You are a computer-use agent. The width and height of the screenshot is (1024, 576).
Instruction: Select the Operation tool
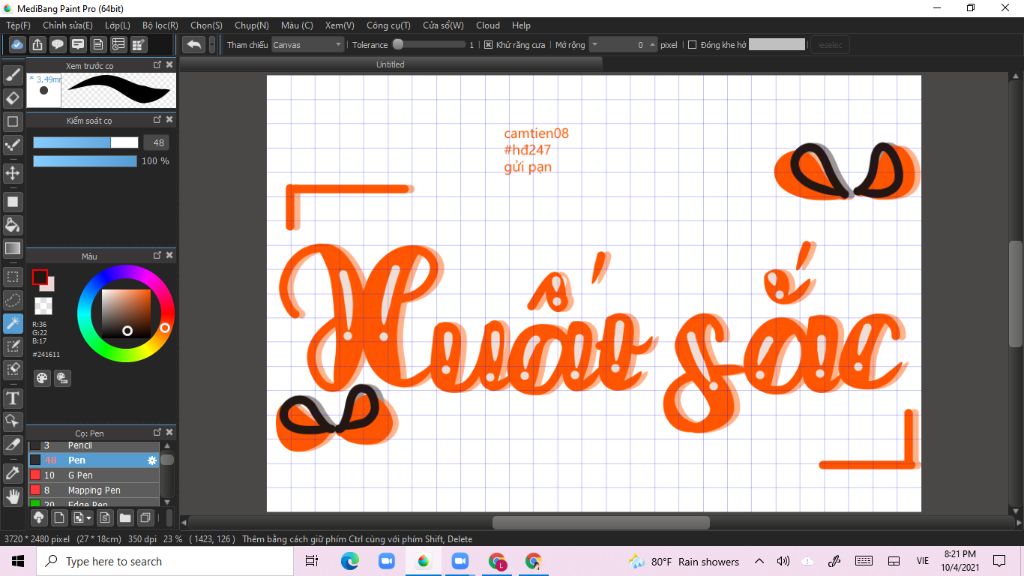[x=12, y=421]
